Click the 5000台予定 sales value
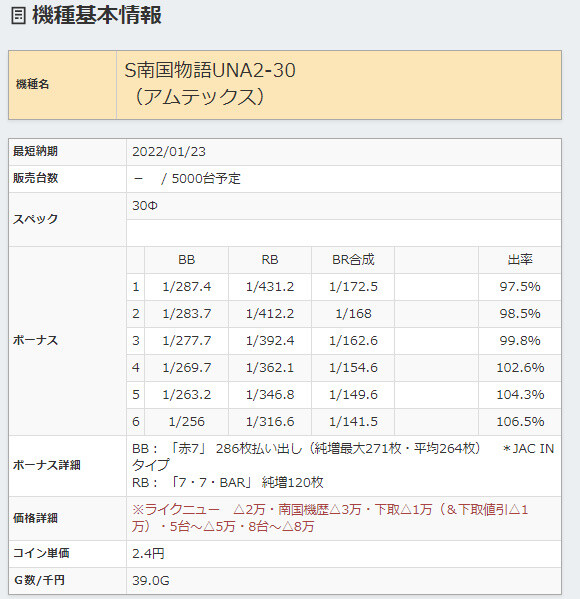This screenshot has height=599, width=580. (x=206, y=178)
